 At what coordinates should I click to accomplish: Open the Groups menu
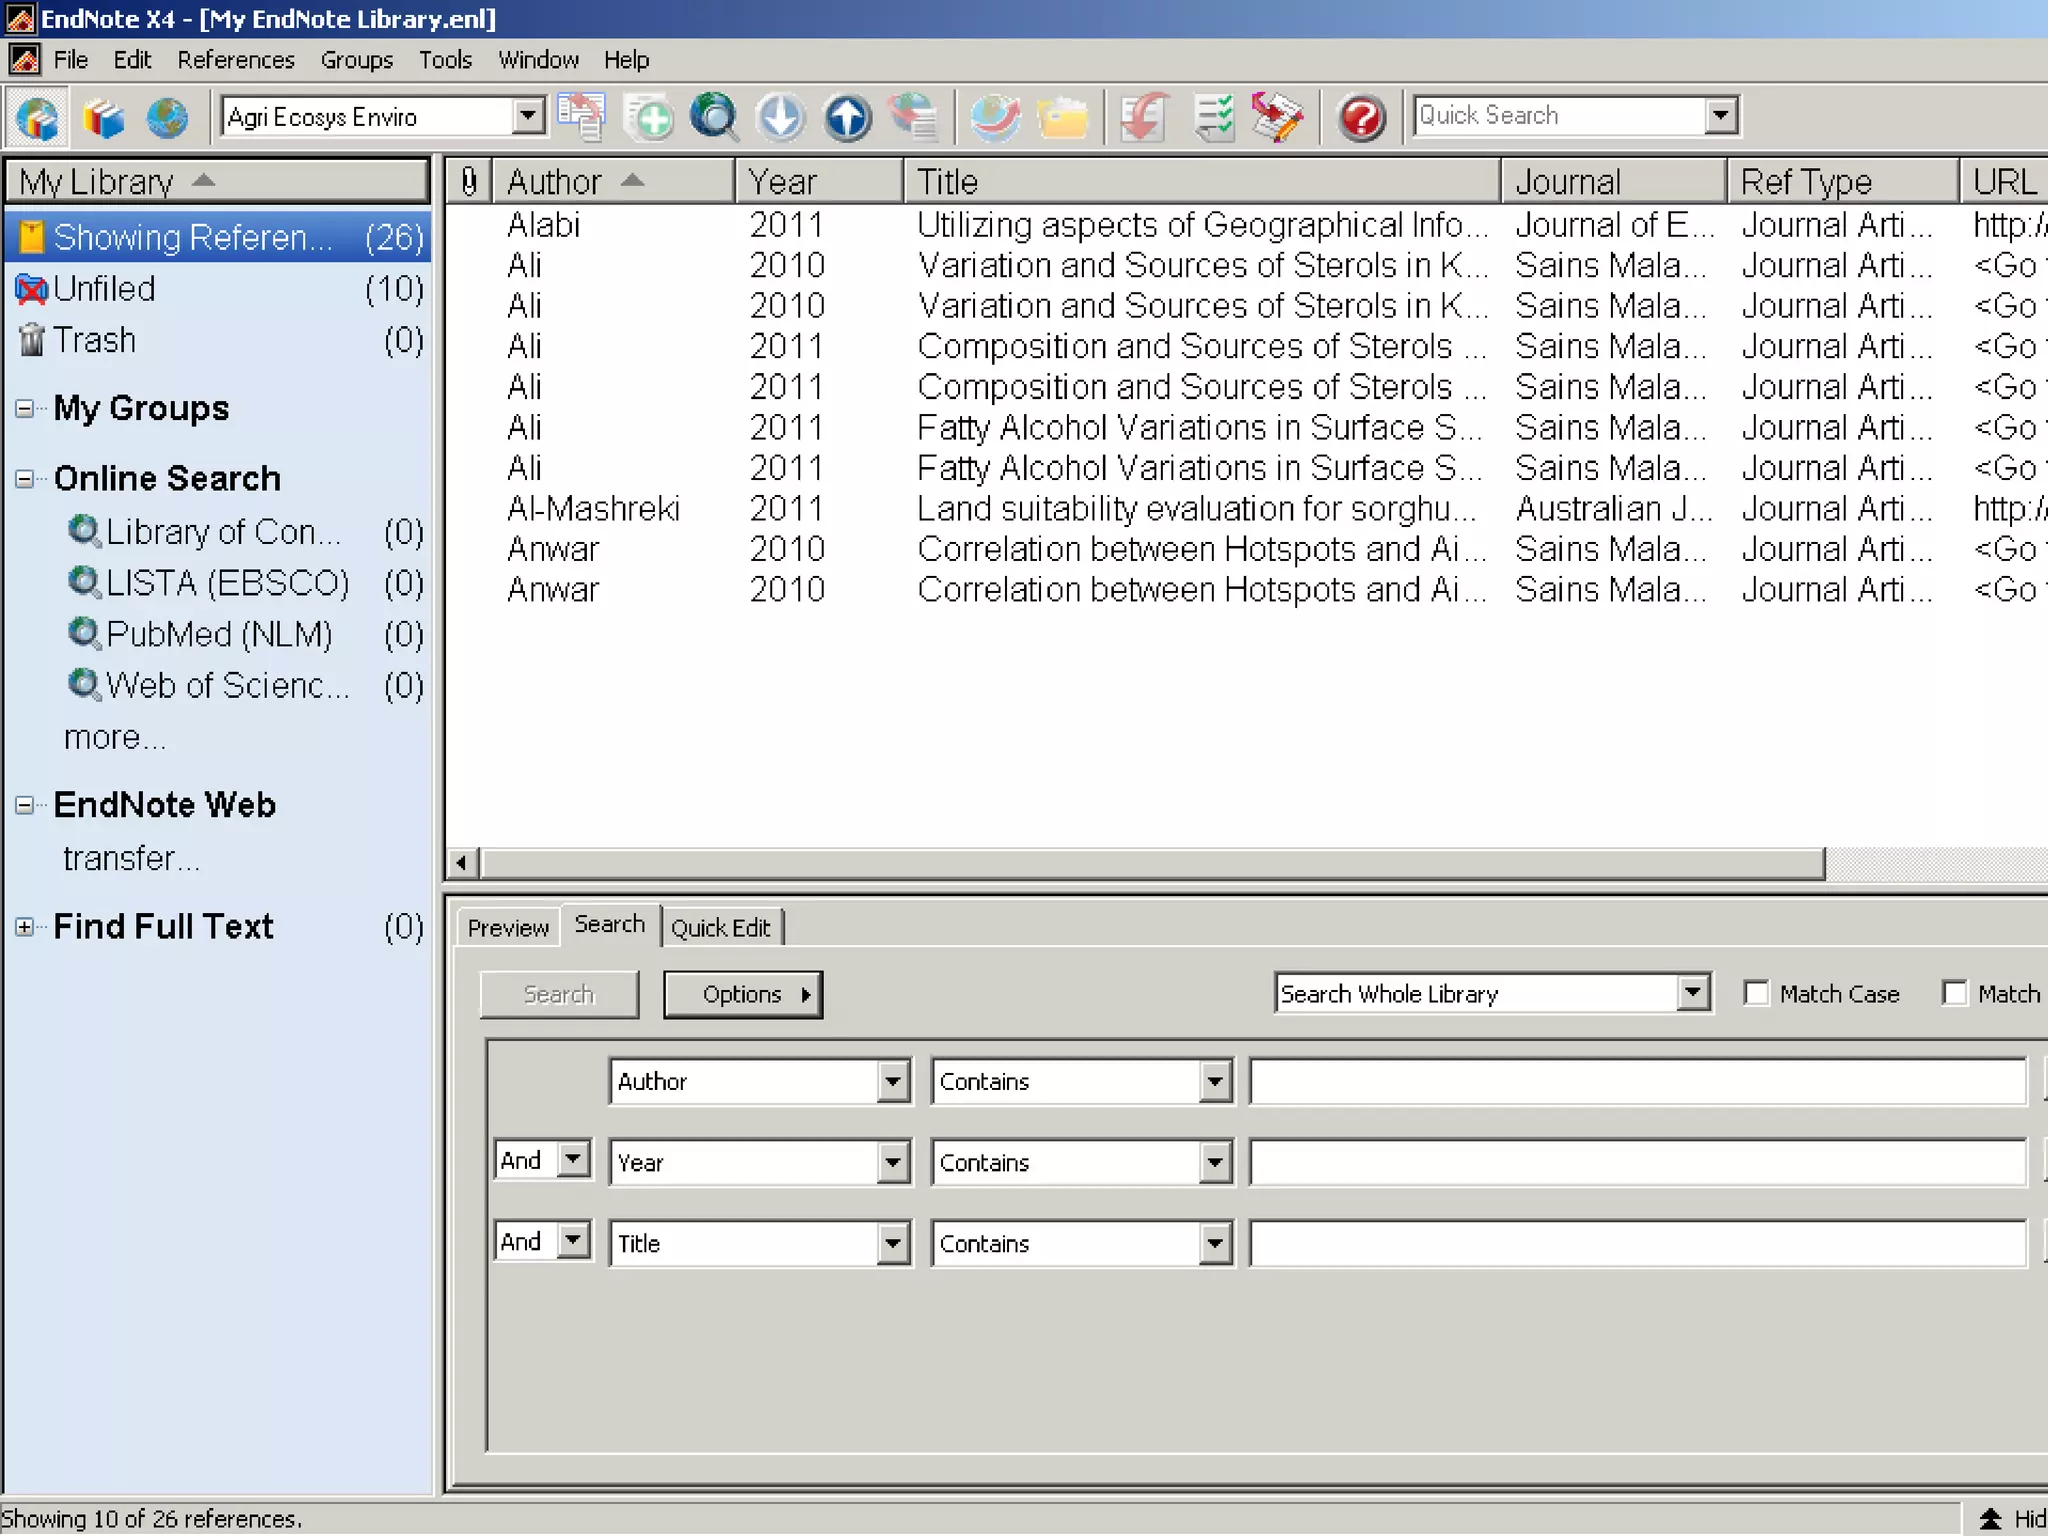[x=356, y=60]
